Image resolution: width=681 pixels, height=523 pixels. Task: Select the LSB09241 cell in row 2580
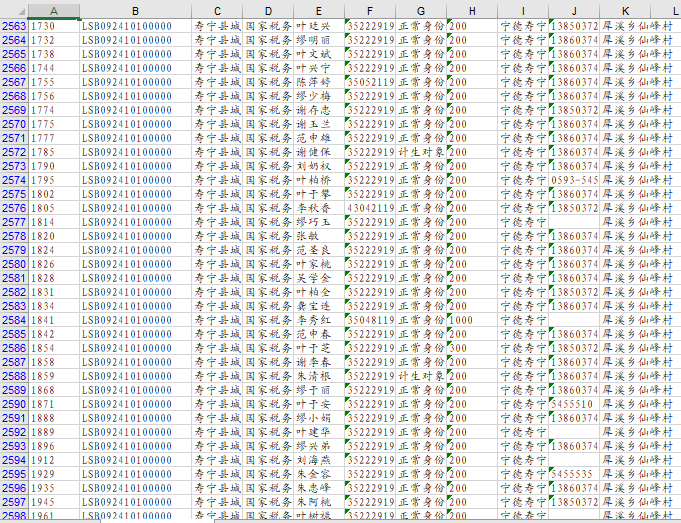(136, 264)
